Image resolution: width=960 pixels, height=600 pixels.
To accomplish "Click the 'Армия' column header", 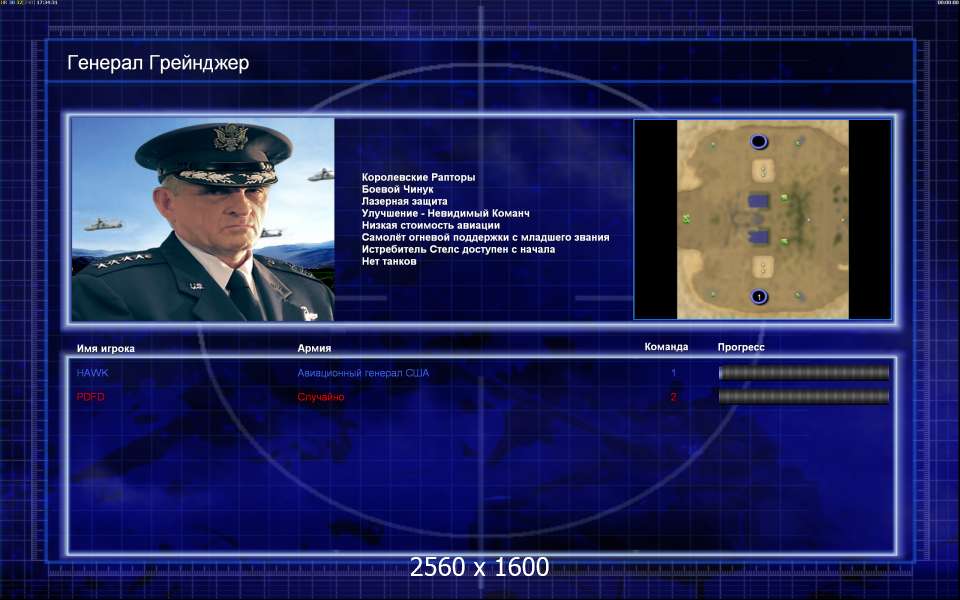I will (x=314, y=349).
